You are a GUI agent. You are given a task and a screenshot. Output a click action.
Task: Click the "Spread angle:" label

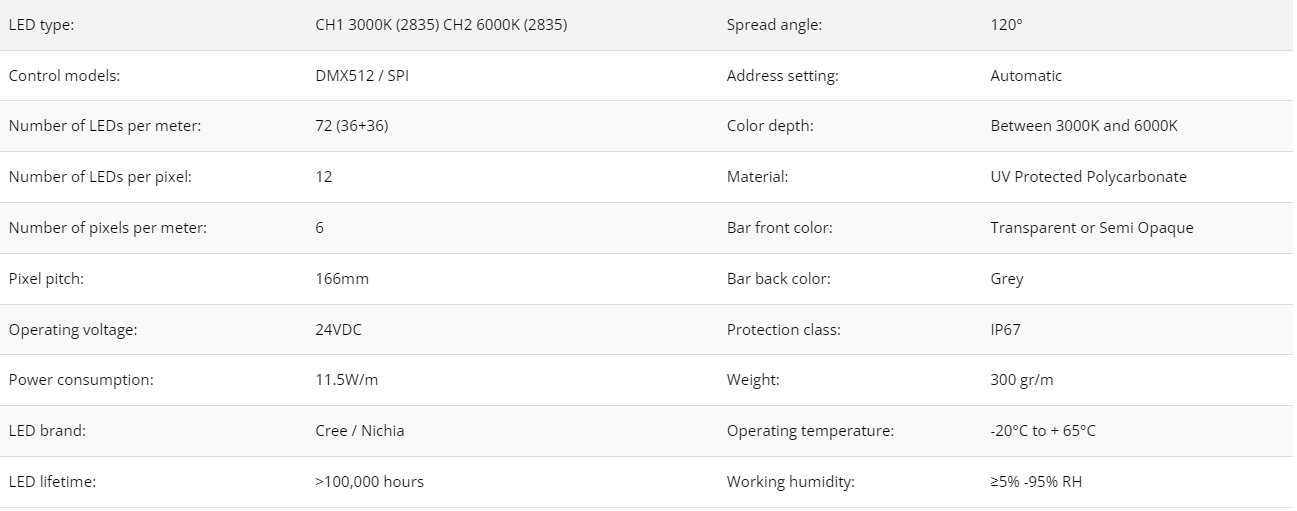[x=774, y=25]
